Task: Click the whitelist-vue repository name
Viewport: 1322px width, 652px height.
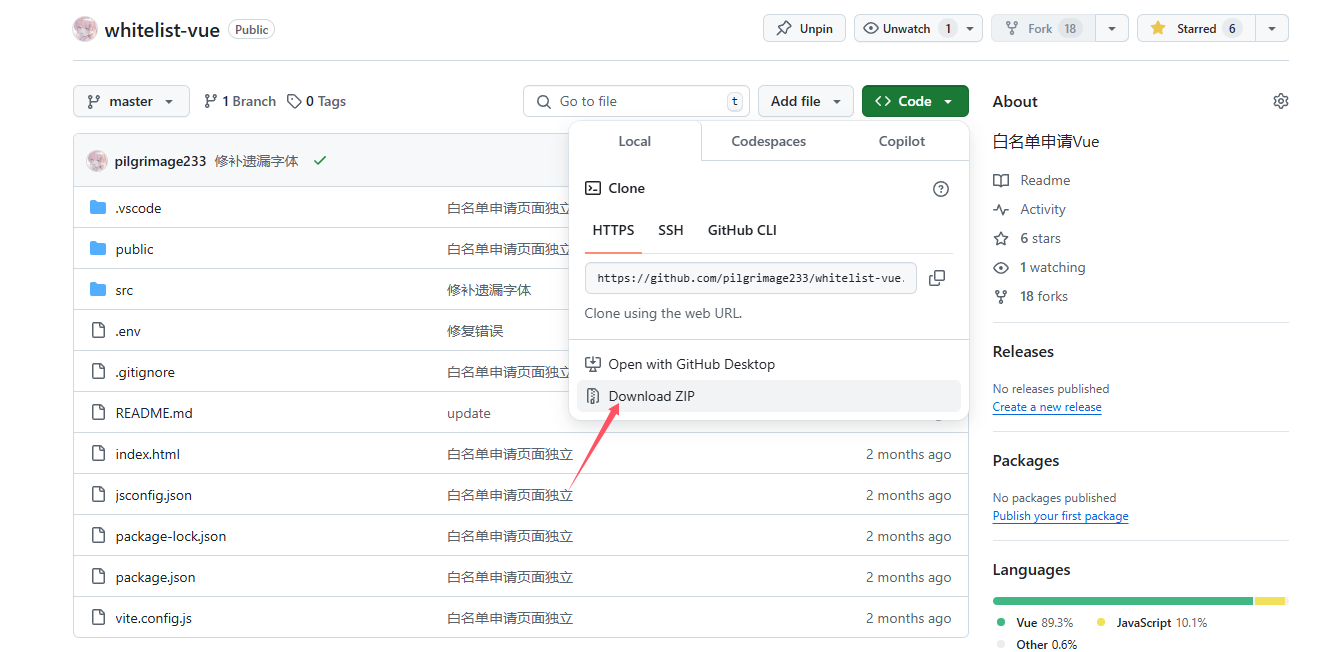Action: pyautogui.click(x=162, y=29)
